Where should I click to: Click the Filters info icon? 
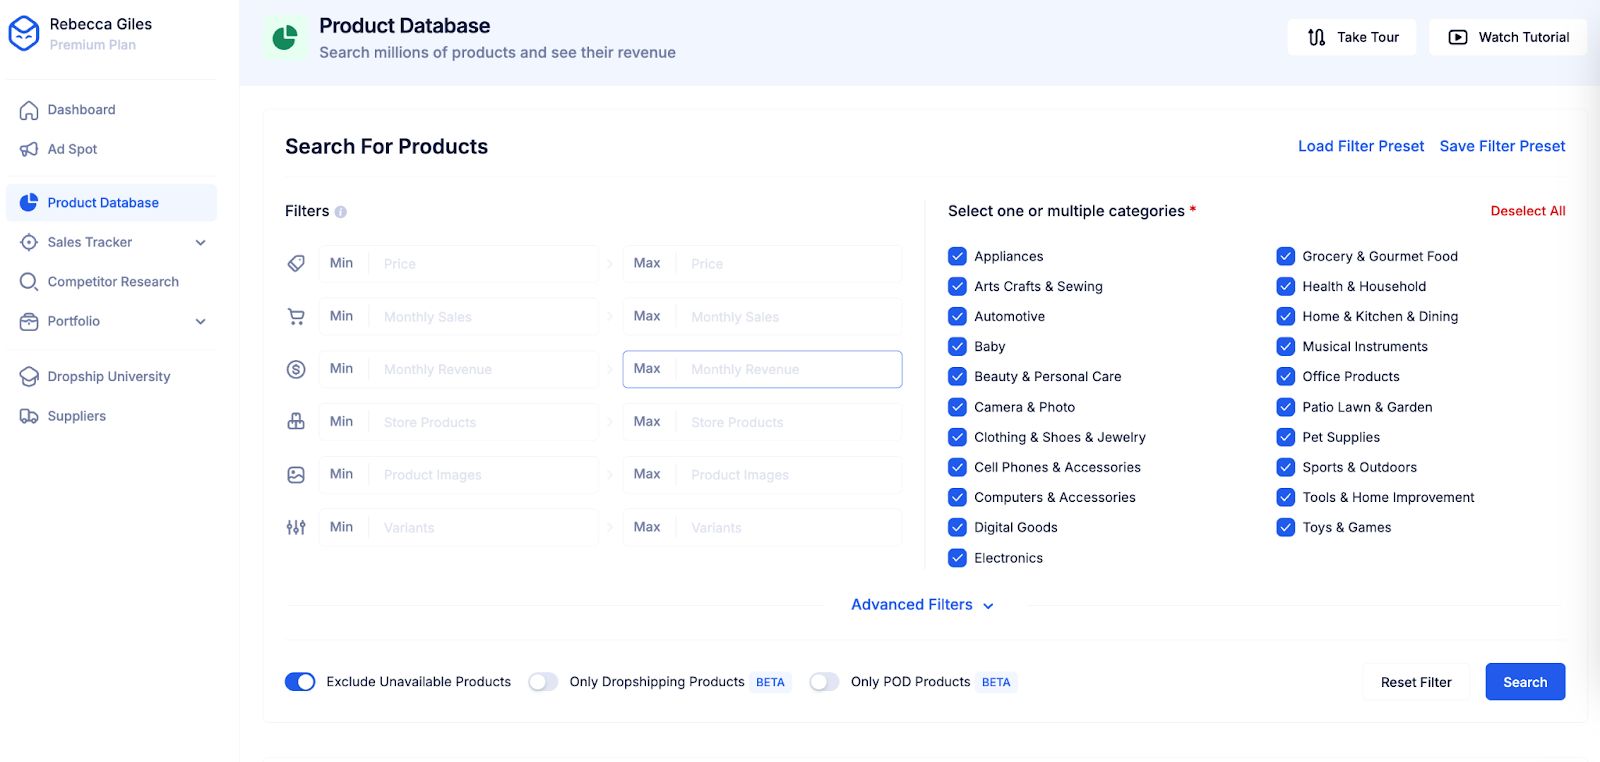[x=341, y=212]
